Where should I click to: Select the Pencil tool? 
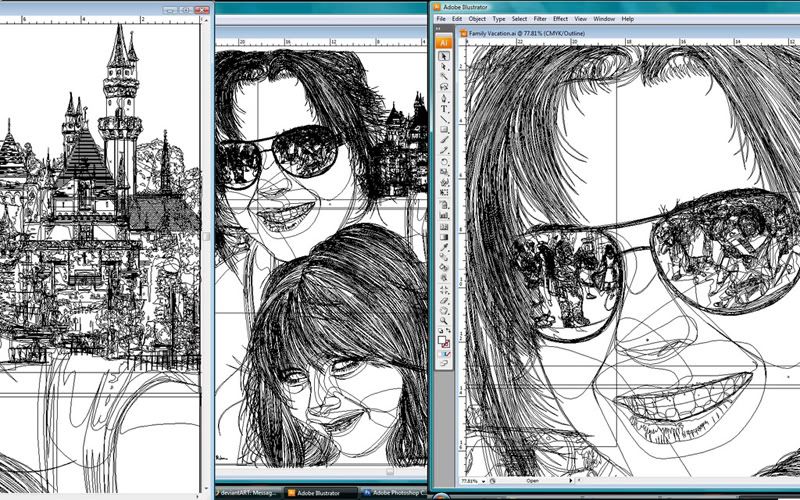(443, 151)
